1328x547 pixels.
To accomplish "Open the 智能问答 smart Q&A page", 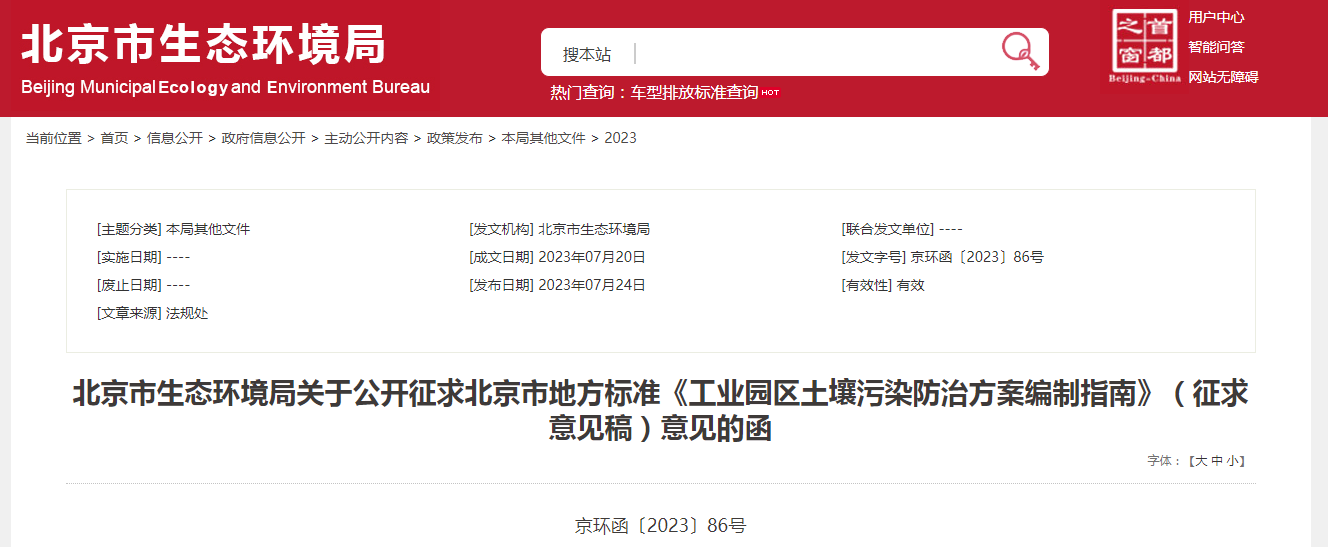I will click(x=1216, y=47).
